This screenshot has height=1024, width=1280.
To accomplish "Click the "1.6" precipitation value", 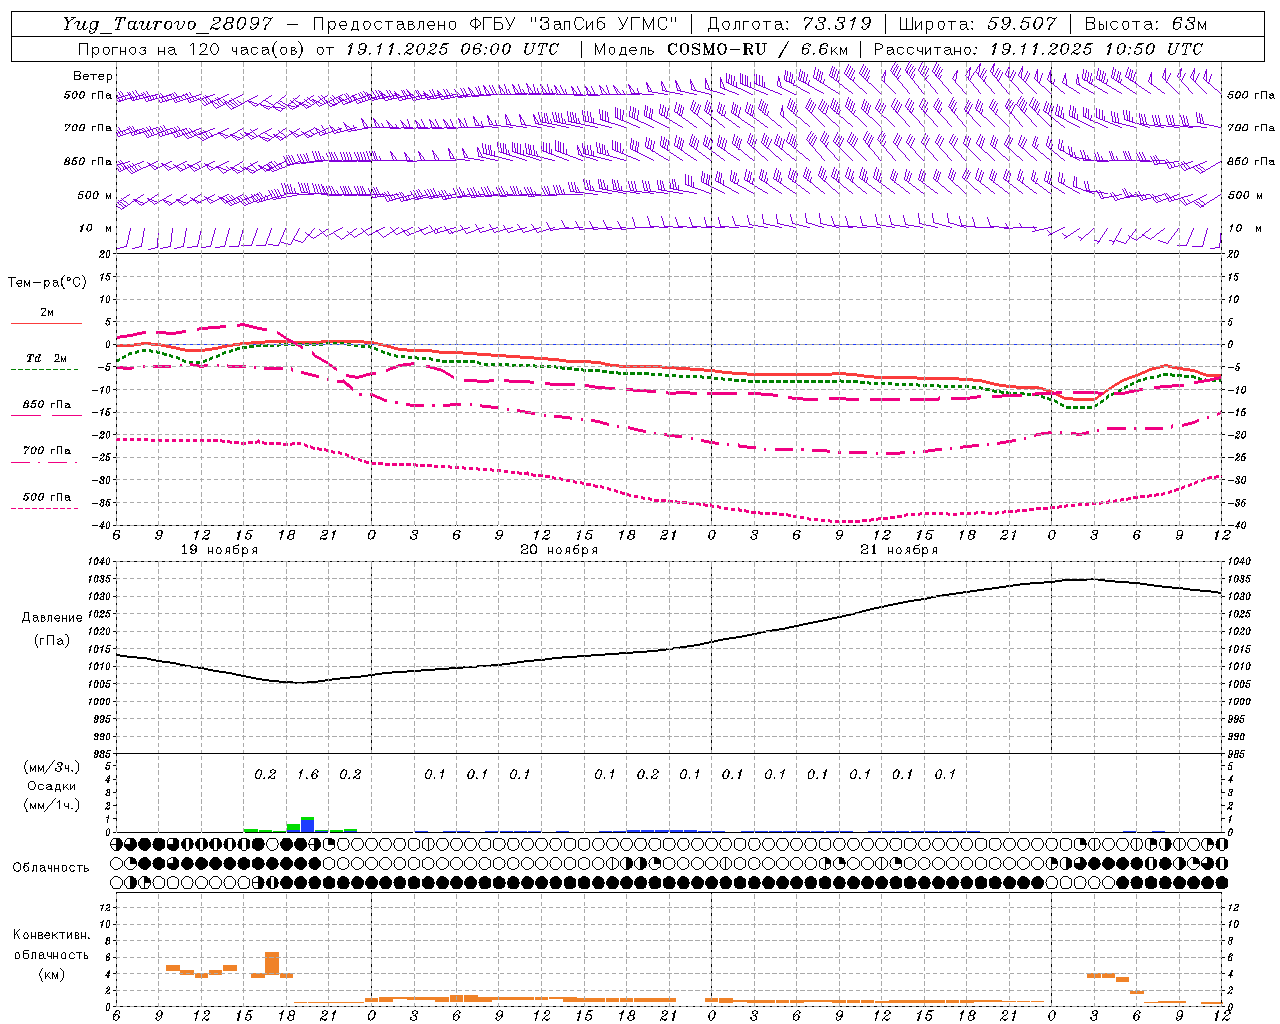I will pos(308,774).
